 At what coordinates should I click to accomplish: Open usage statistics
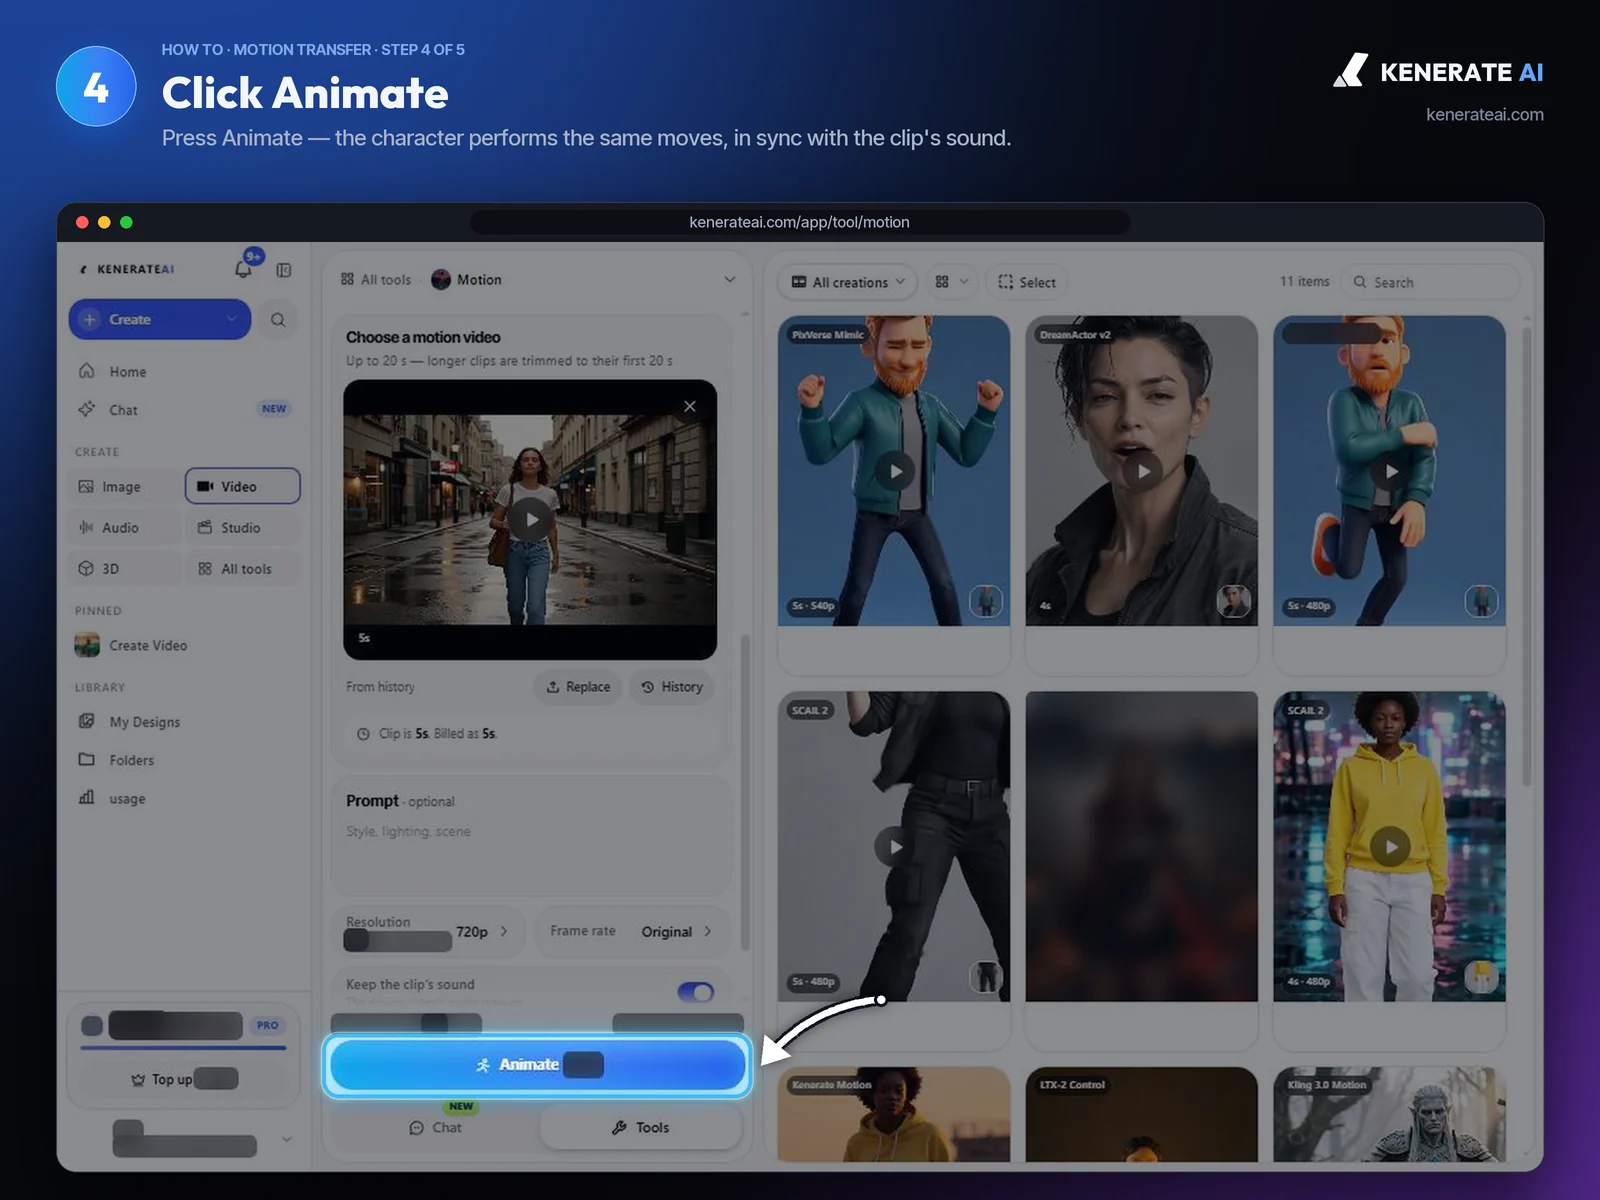[x=127, y=799]
